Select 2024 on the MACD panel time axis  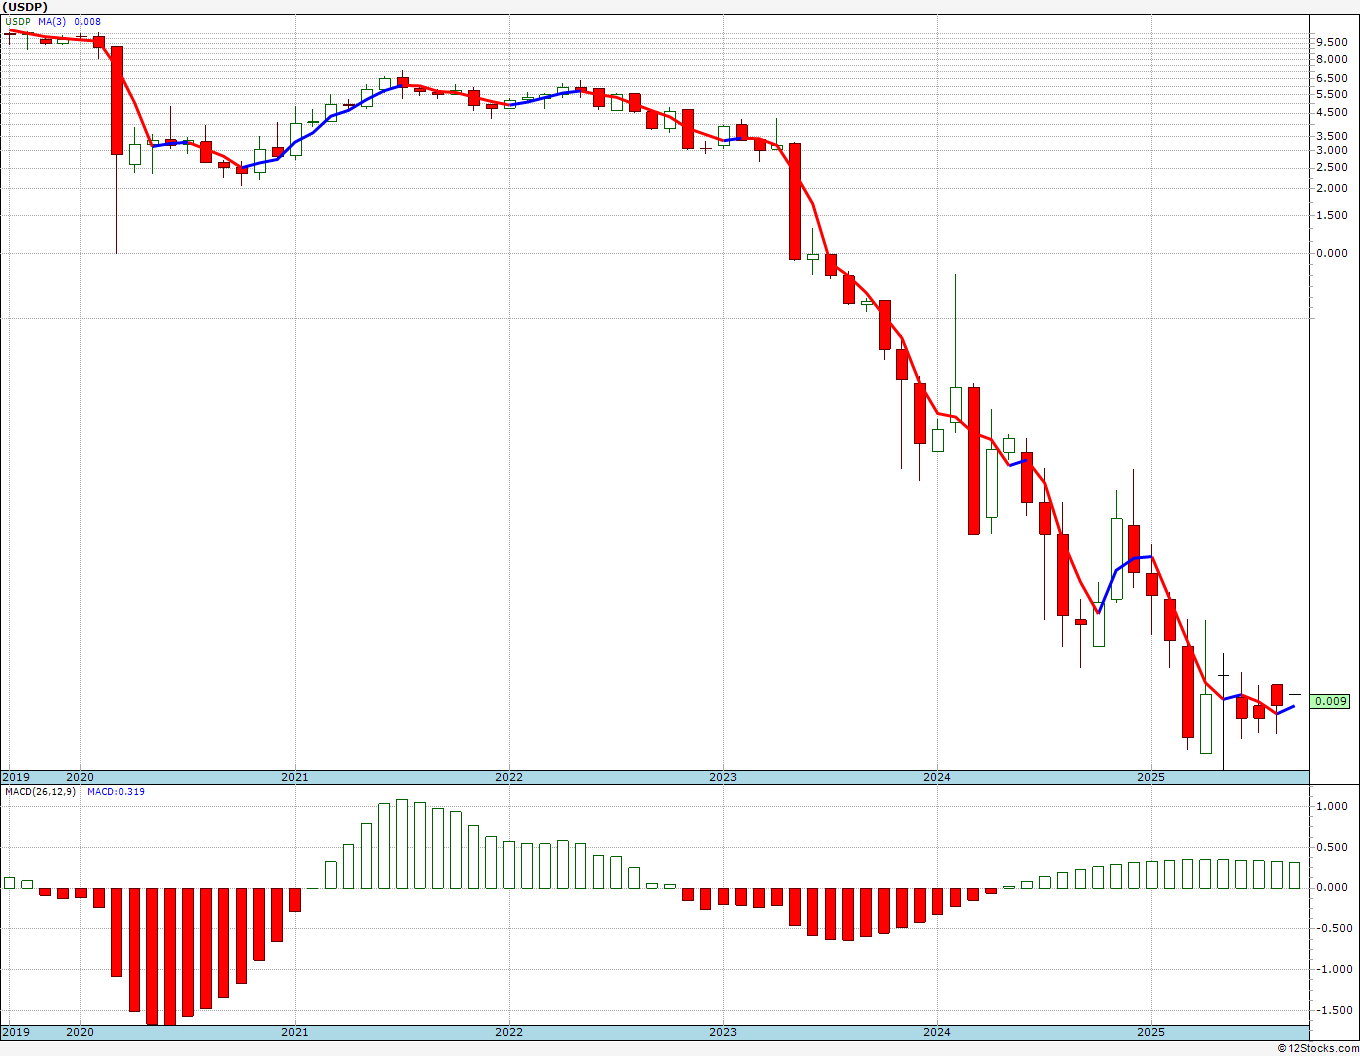tap(937, 1032)
